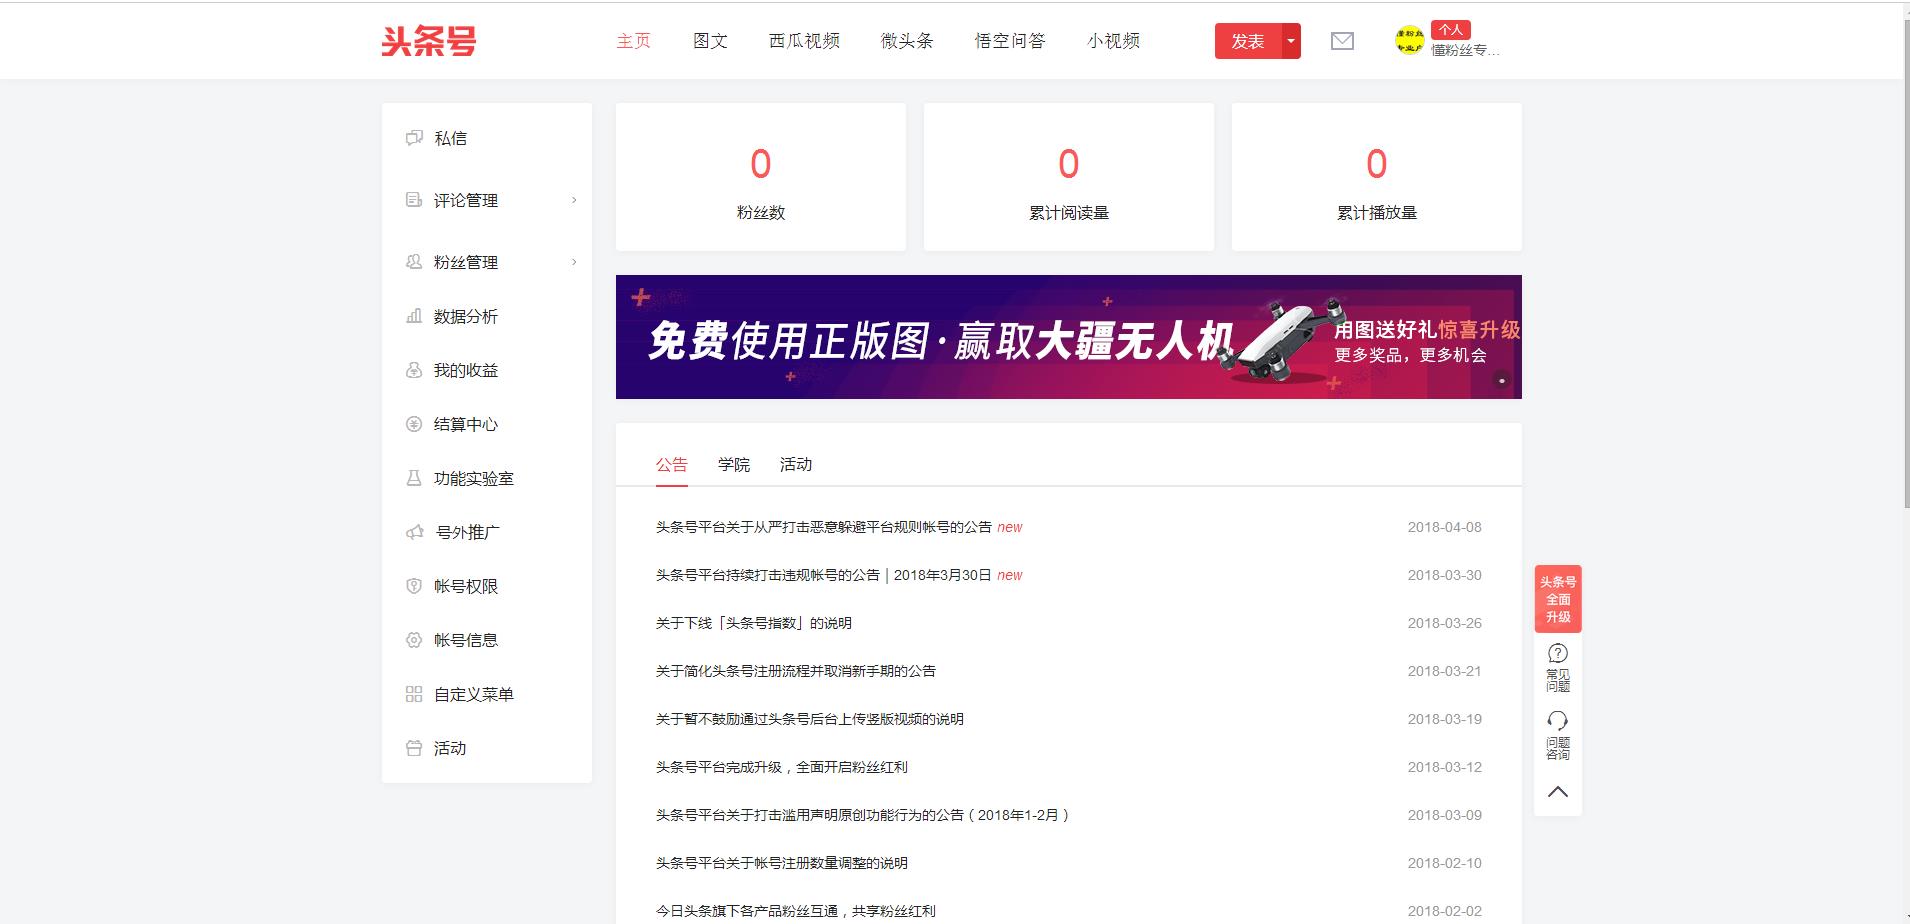Open the mail envelope icon in header
Screen dimensions: 1910x924
point(1342,41)
